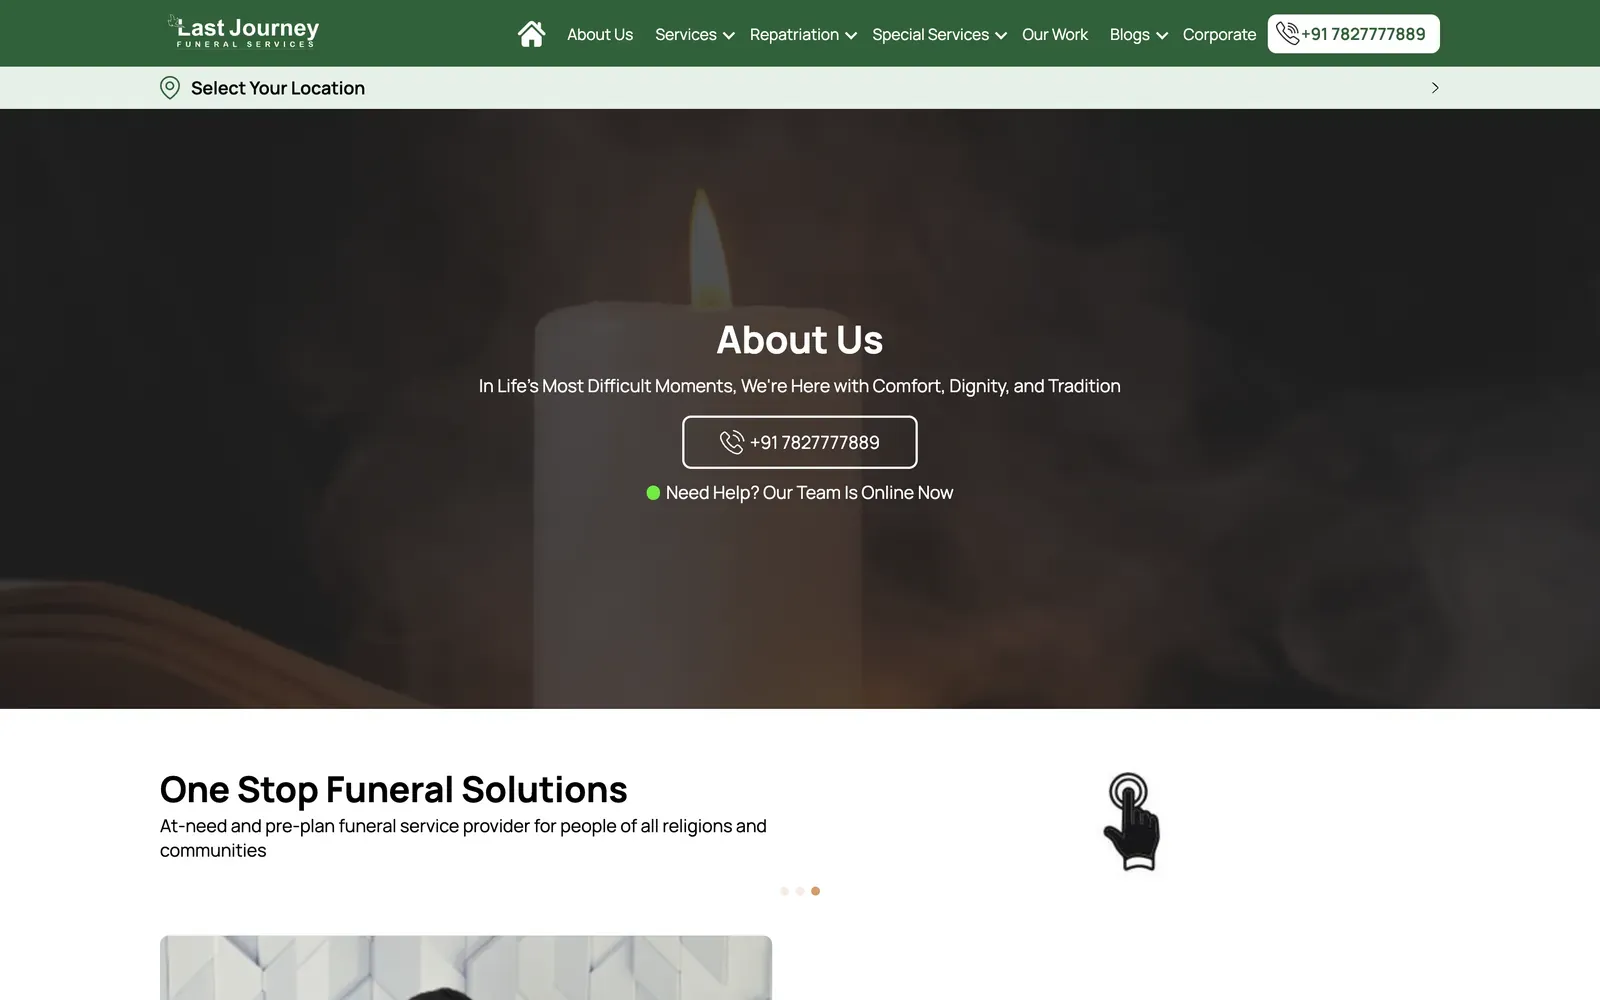Click phone icon in header call button
This screenshot has height=1000, width=1600.
(1287, 34)
